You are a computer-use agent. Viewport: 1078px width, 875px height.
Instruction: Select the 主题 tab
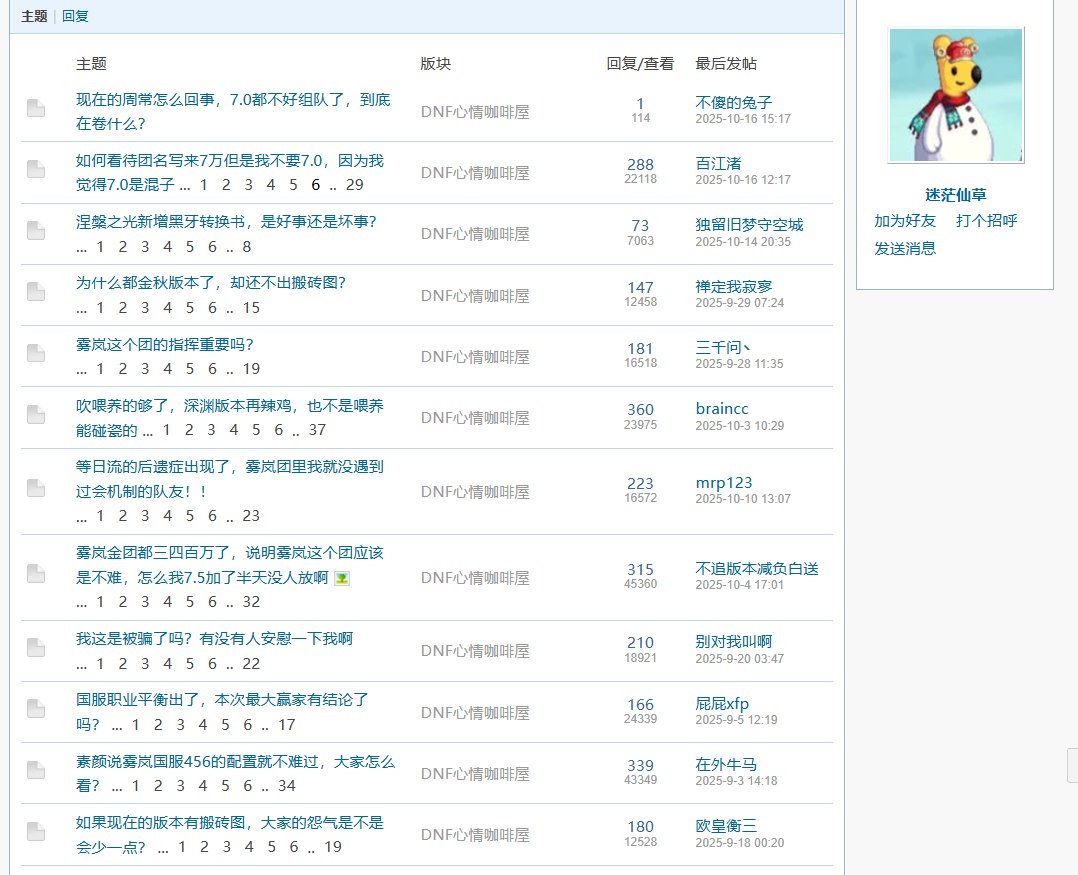(34, 16)
